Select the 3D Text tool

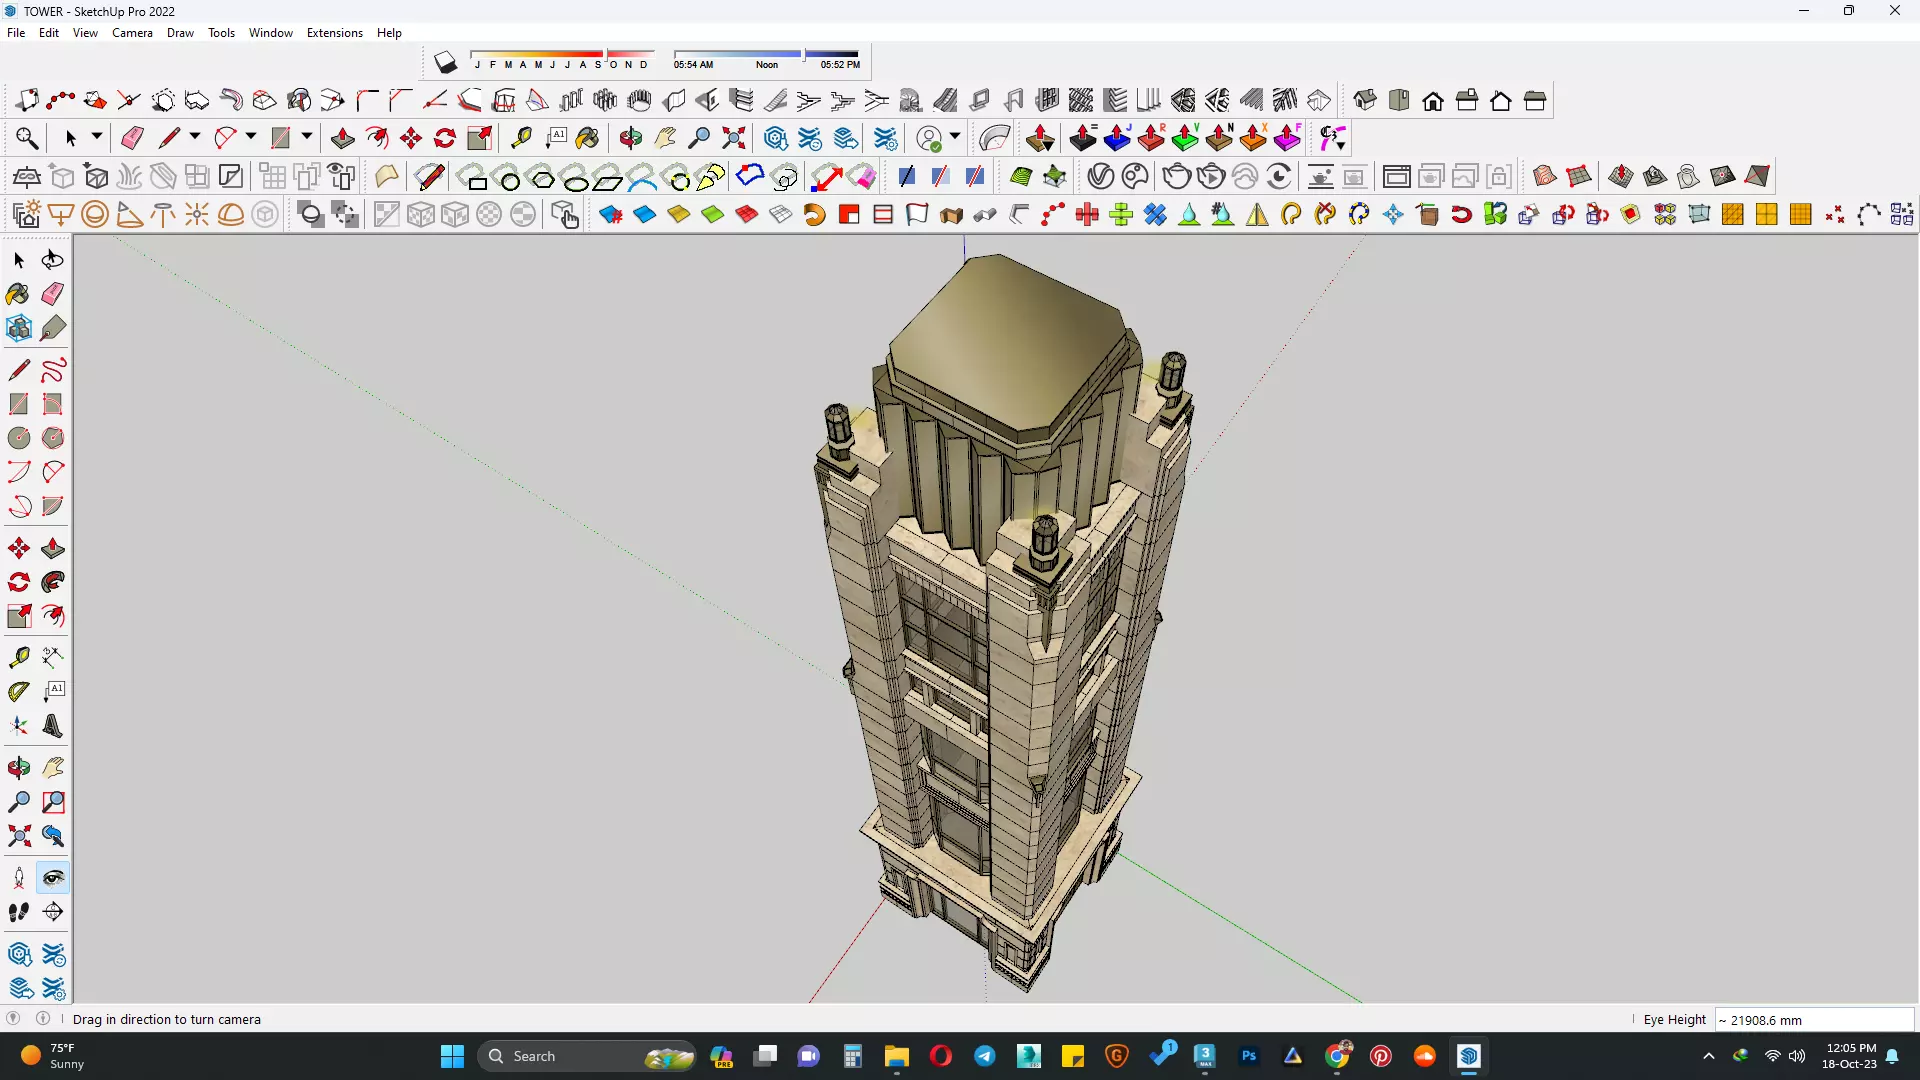coord(53,726)
